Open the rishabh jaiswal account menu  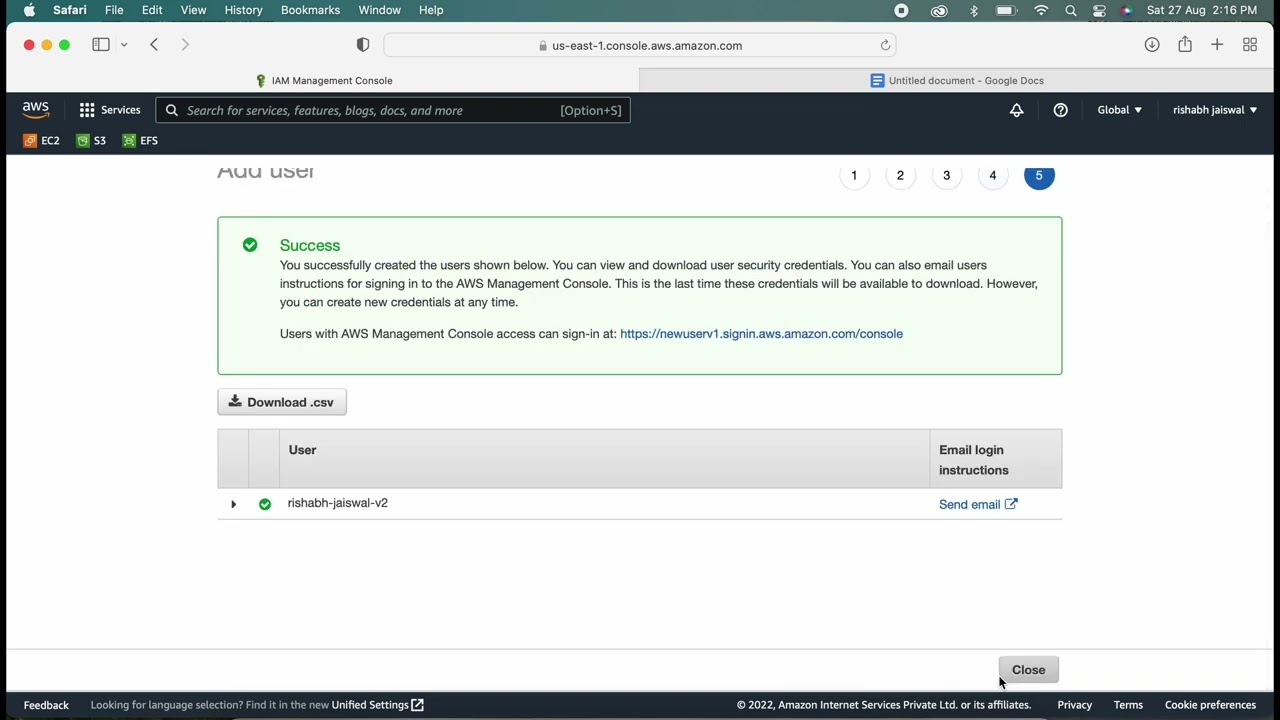pos(1215,110)
